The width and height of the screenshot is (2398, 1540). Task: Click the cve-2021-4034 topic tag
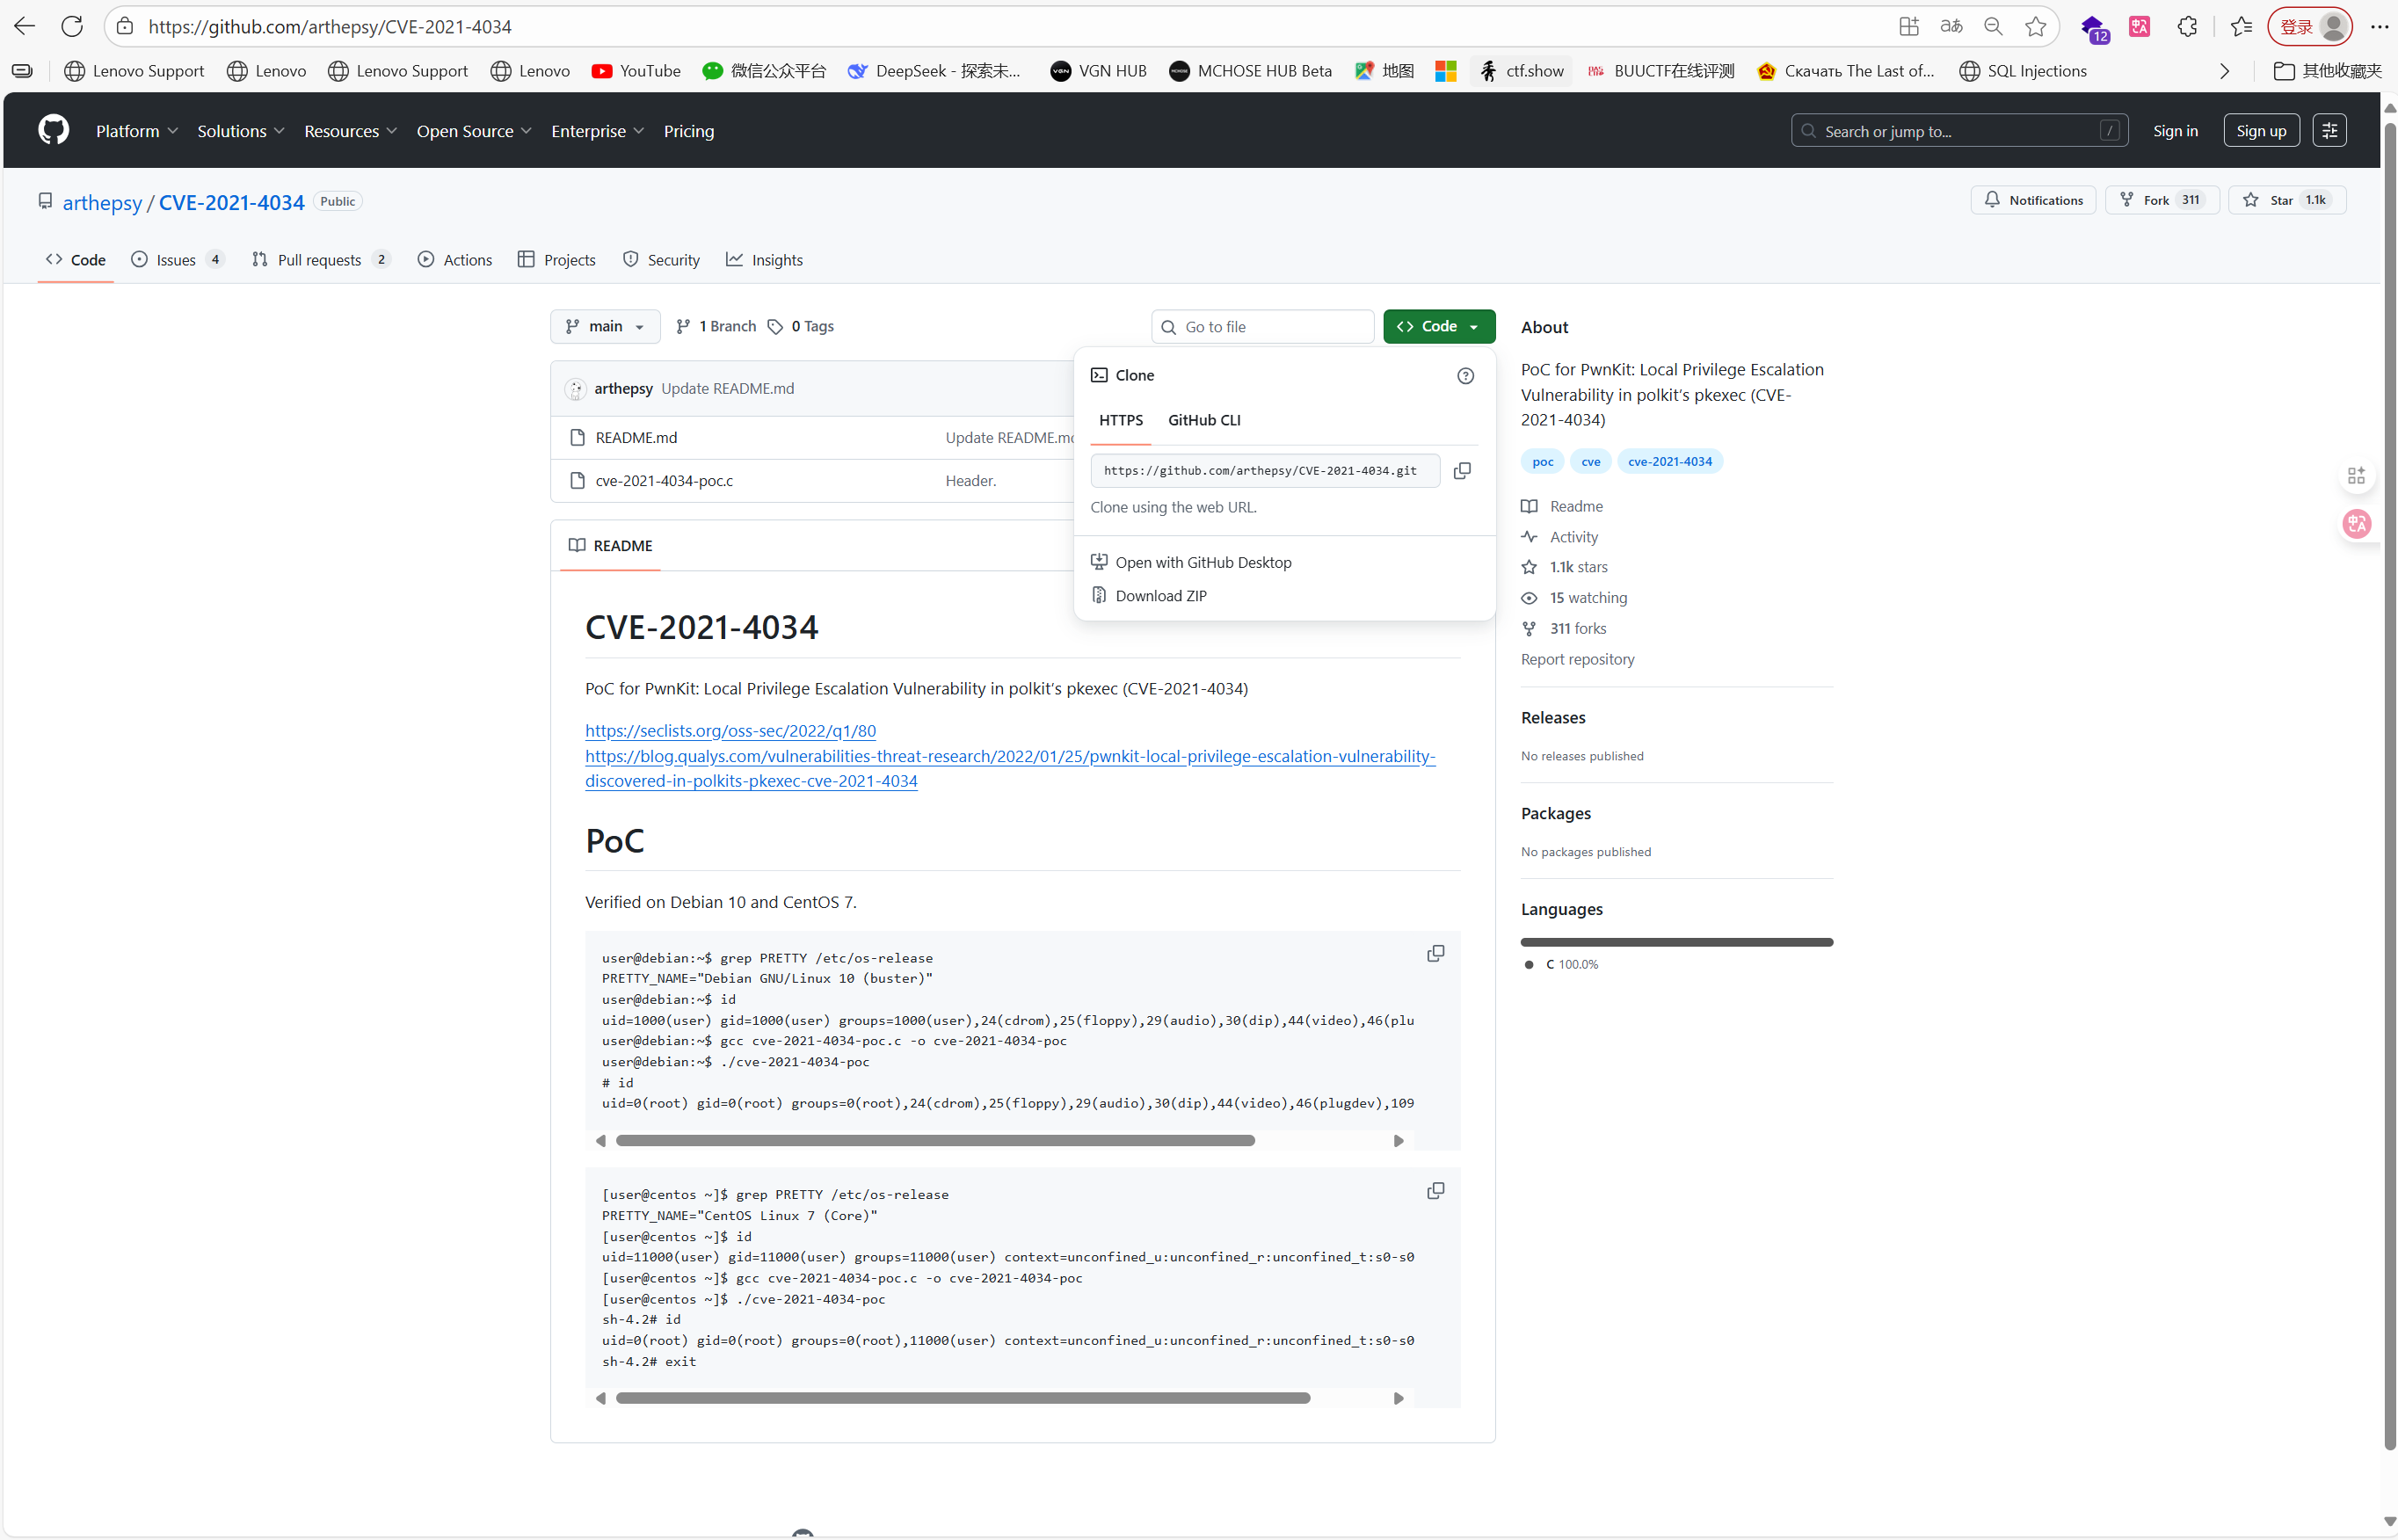point(1669,462)
